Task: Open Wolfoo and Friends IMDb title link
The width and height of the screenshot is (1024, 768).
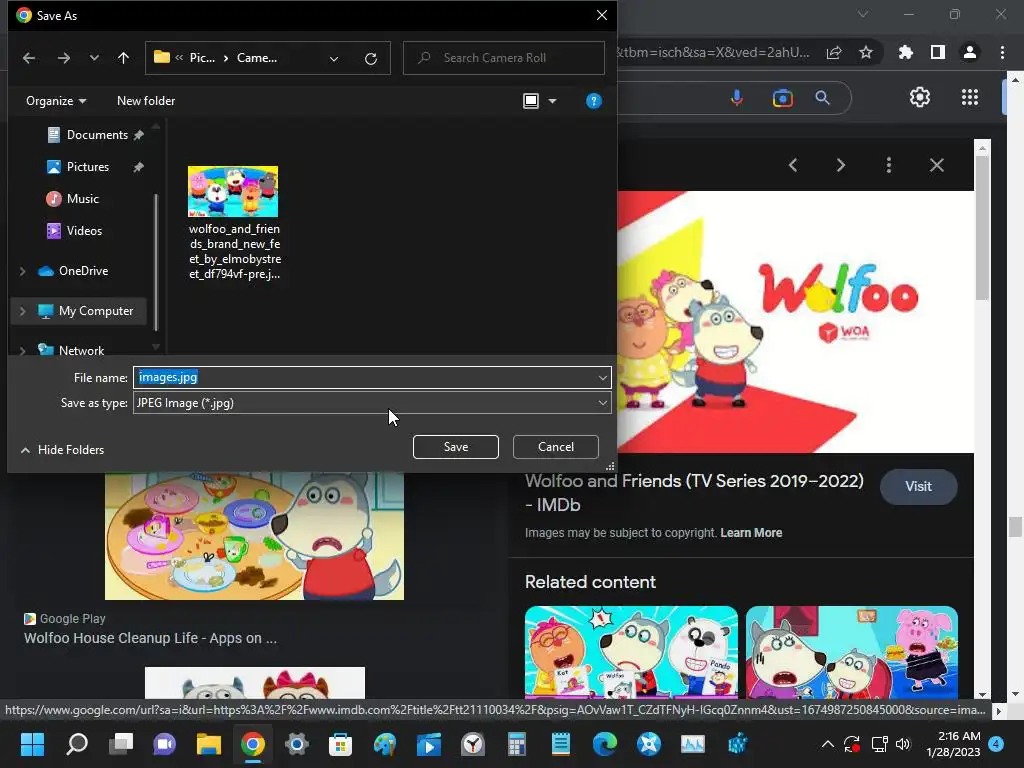Action: point(694,492)
